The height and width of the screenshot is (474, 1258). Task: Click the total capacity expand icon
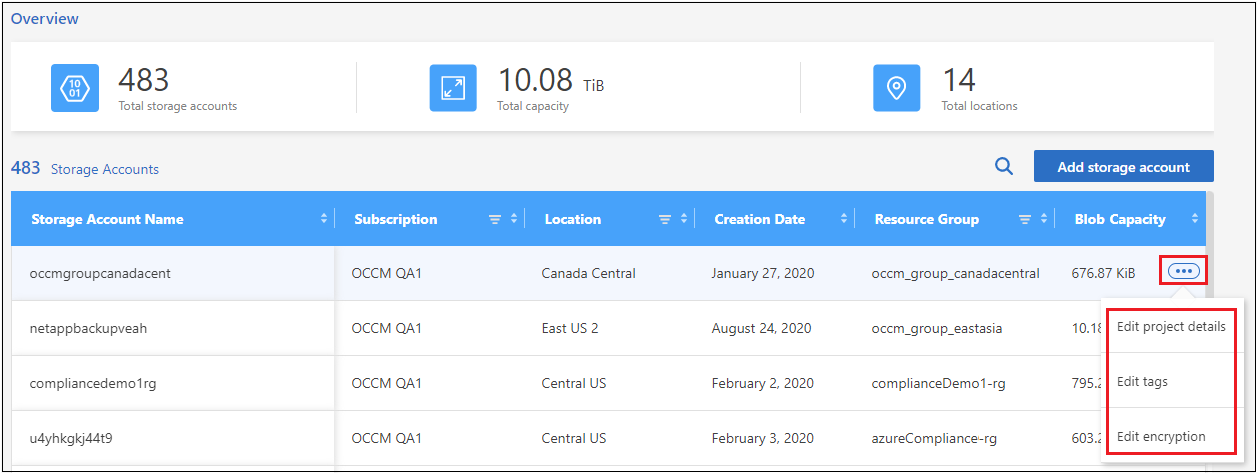click(453, 88)
